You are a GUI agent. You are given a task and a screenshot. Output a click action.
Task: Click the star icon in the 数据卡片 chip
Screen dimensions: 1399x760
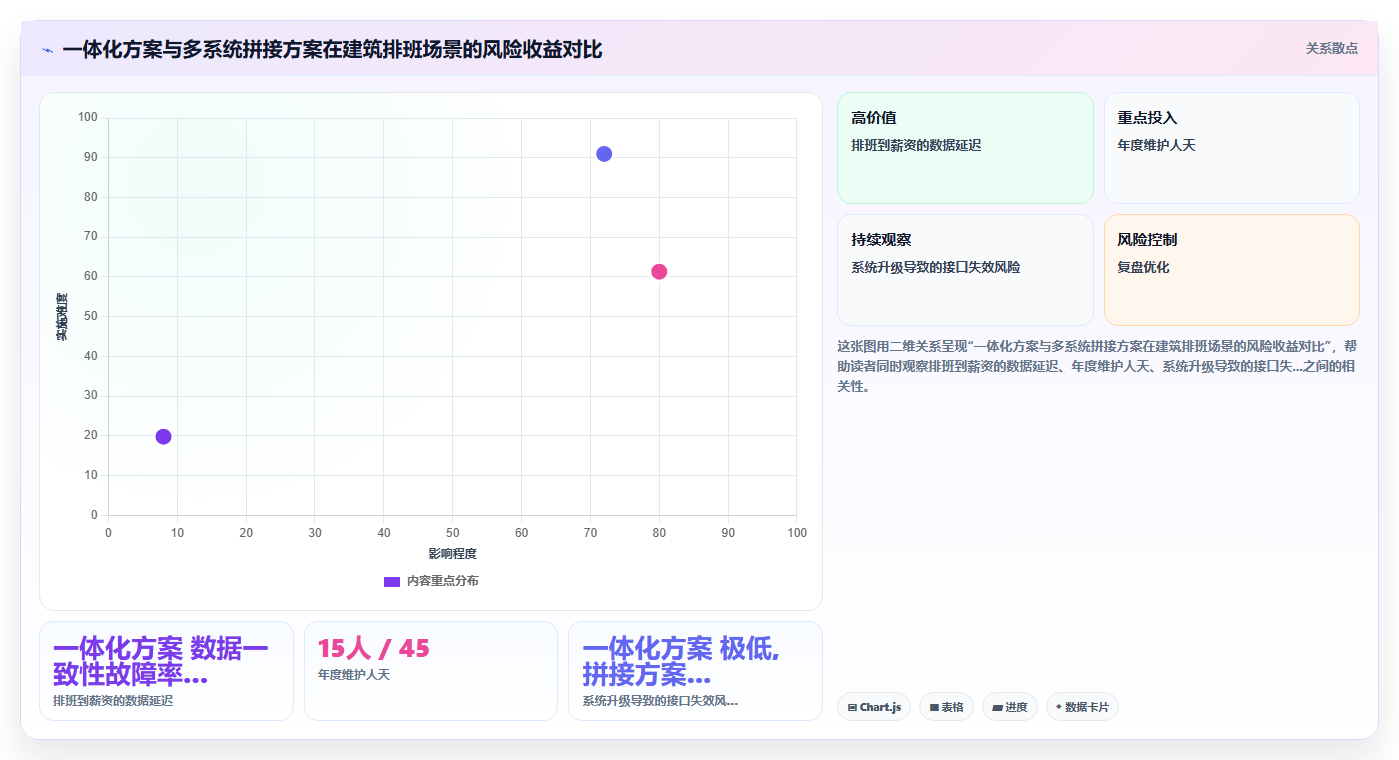point(1058,707)
